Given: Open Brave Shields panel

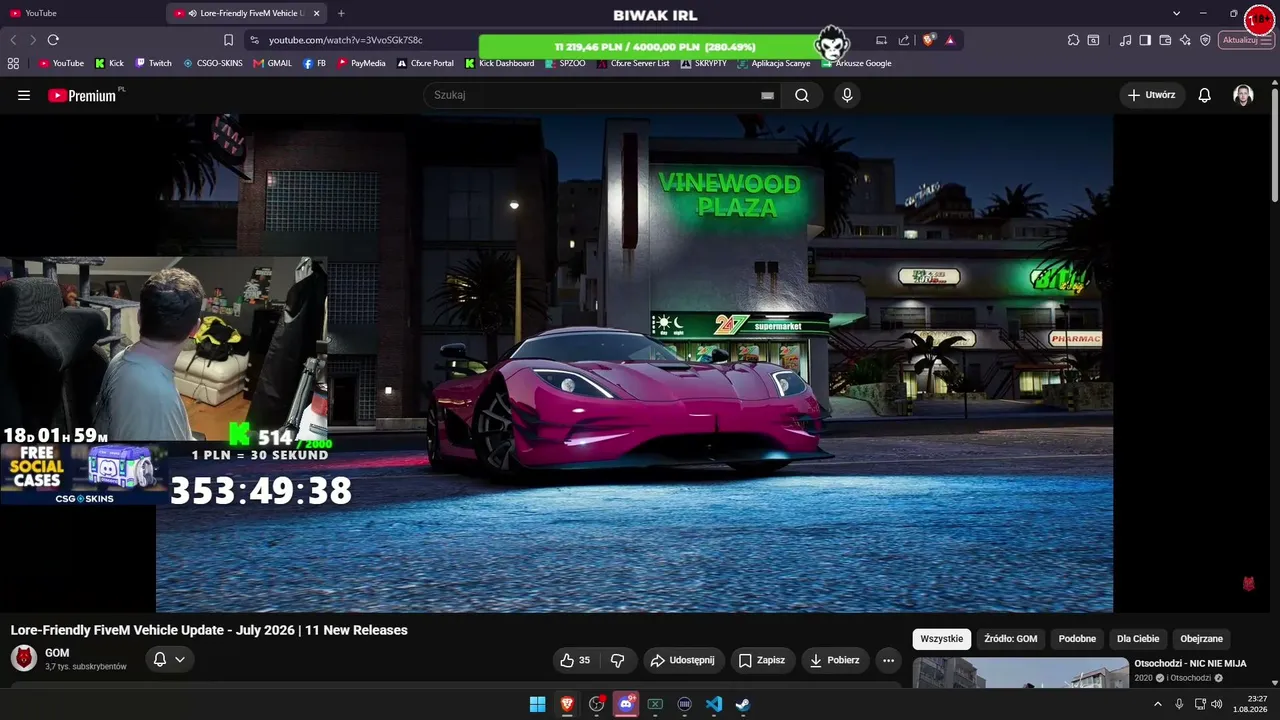Looking at the screenshot, I should tap(929, 40).
